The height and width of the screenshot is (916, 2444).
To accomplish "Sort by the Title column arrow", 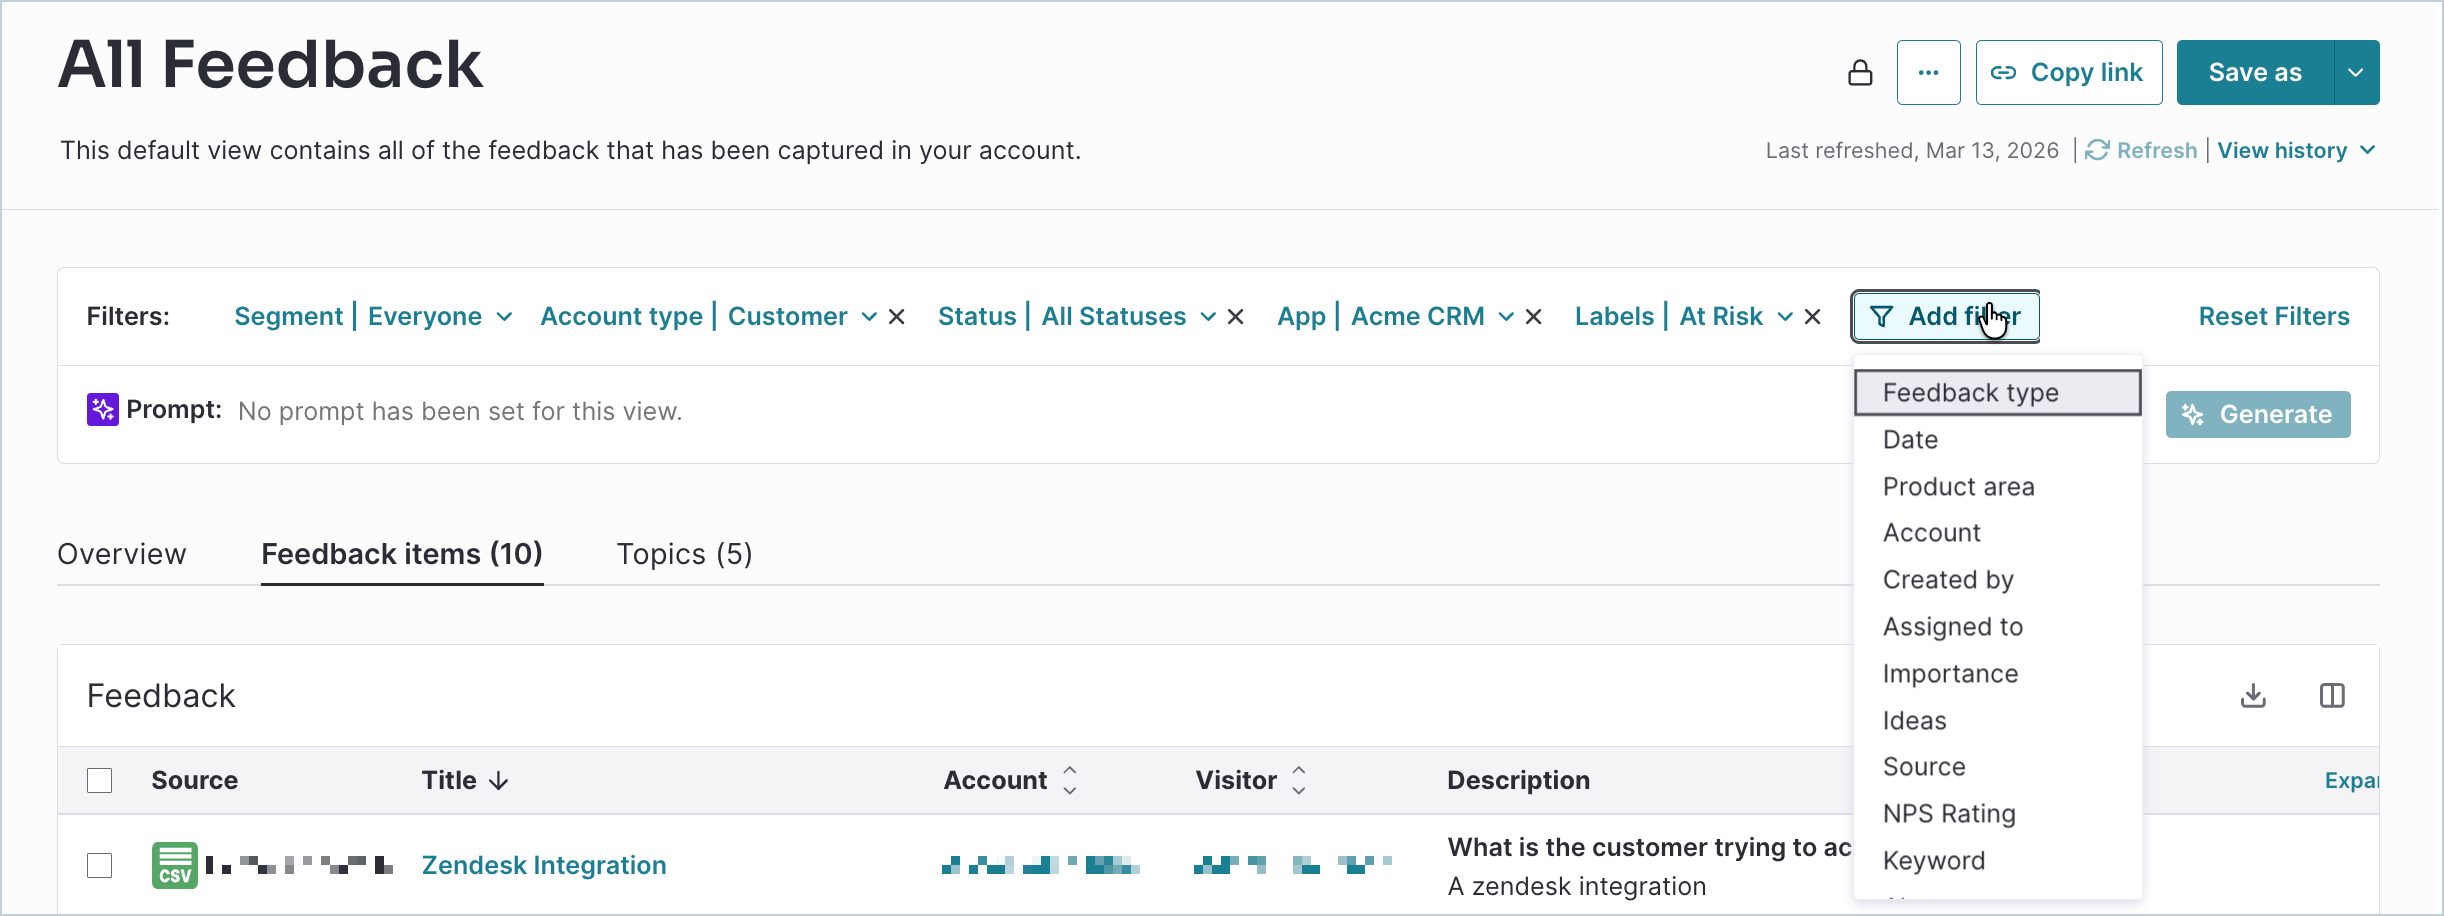I will coord(498,781).
